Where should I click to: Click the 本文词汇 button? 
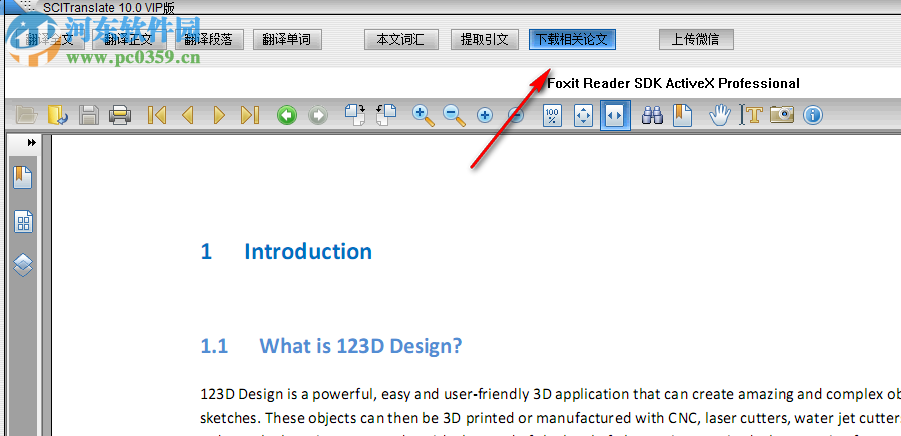pos(401,39)
